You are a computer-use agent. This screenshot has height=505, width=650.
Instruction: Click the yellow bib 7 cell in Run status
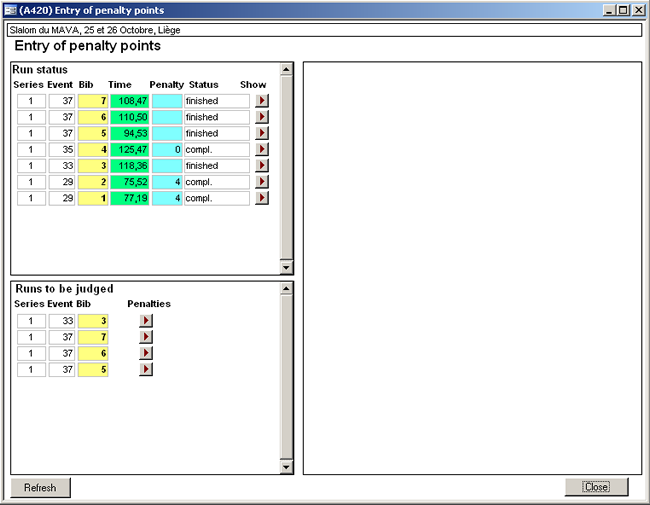coord(93,101)
